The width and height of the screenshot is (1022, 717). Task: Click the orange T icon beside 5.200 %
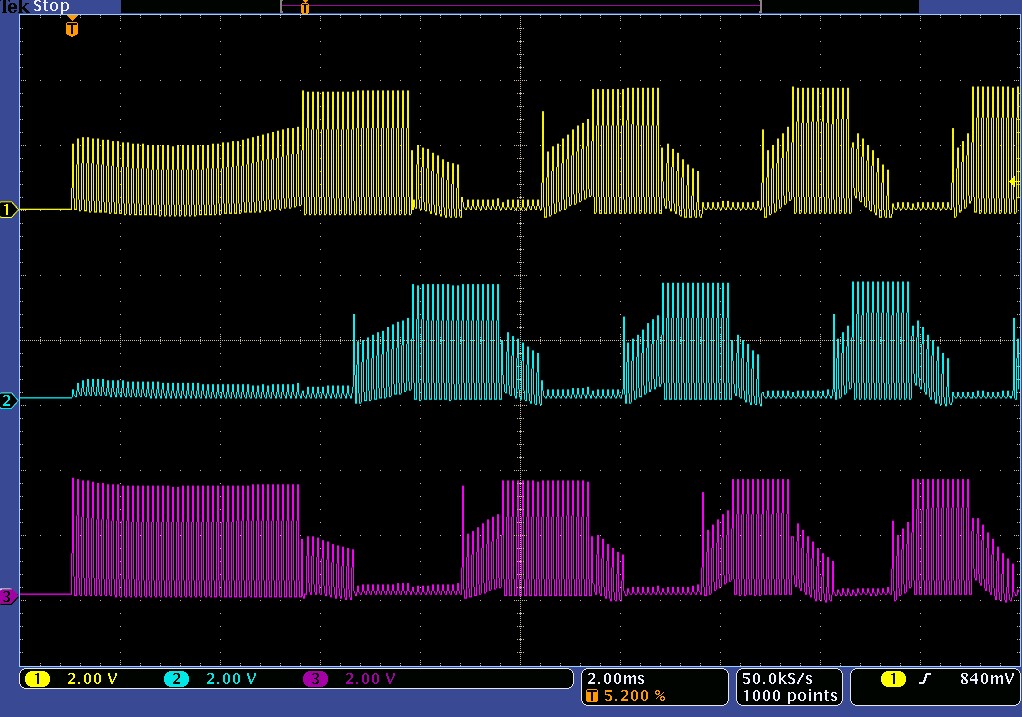592,696
